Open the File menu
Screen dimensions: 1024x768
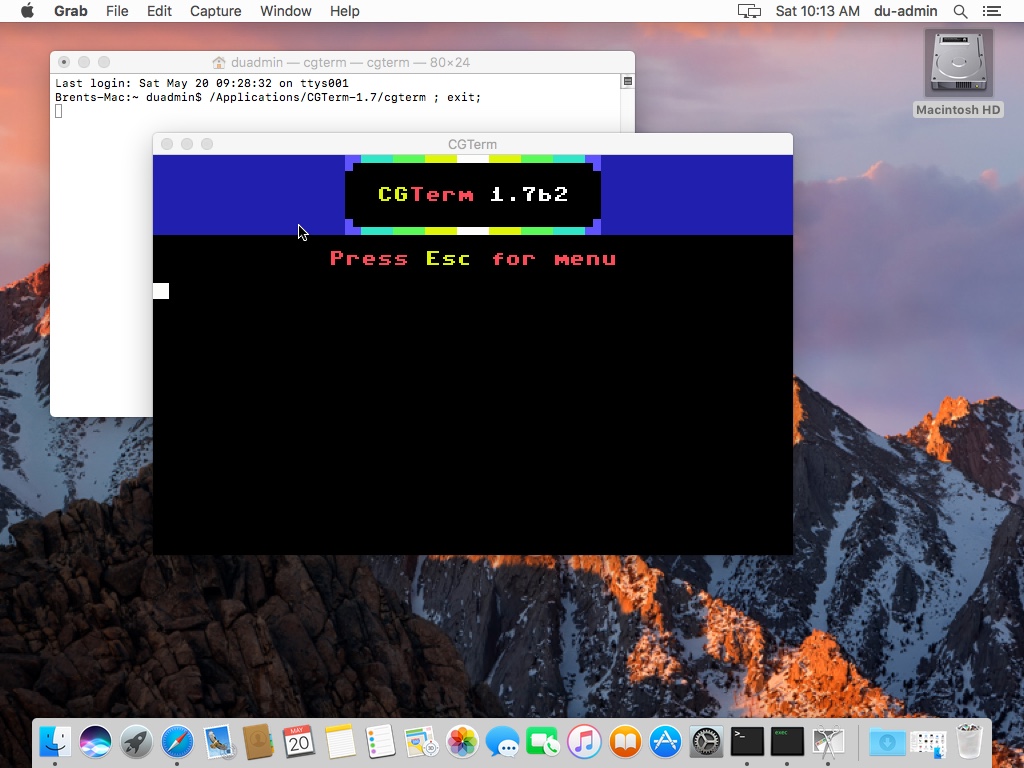click(x=117, y=11)
